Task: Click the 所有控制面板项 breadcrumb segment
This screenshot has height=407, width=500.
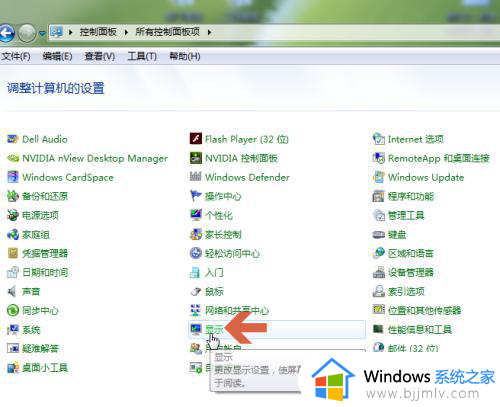Action: click(x=168, y=32)
